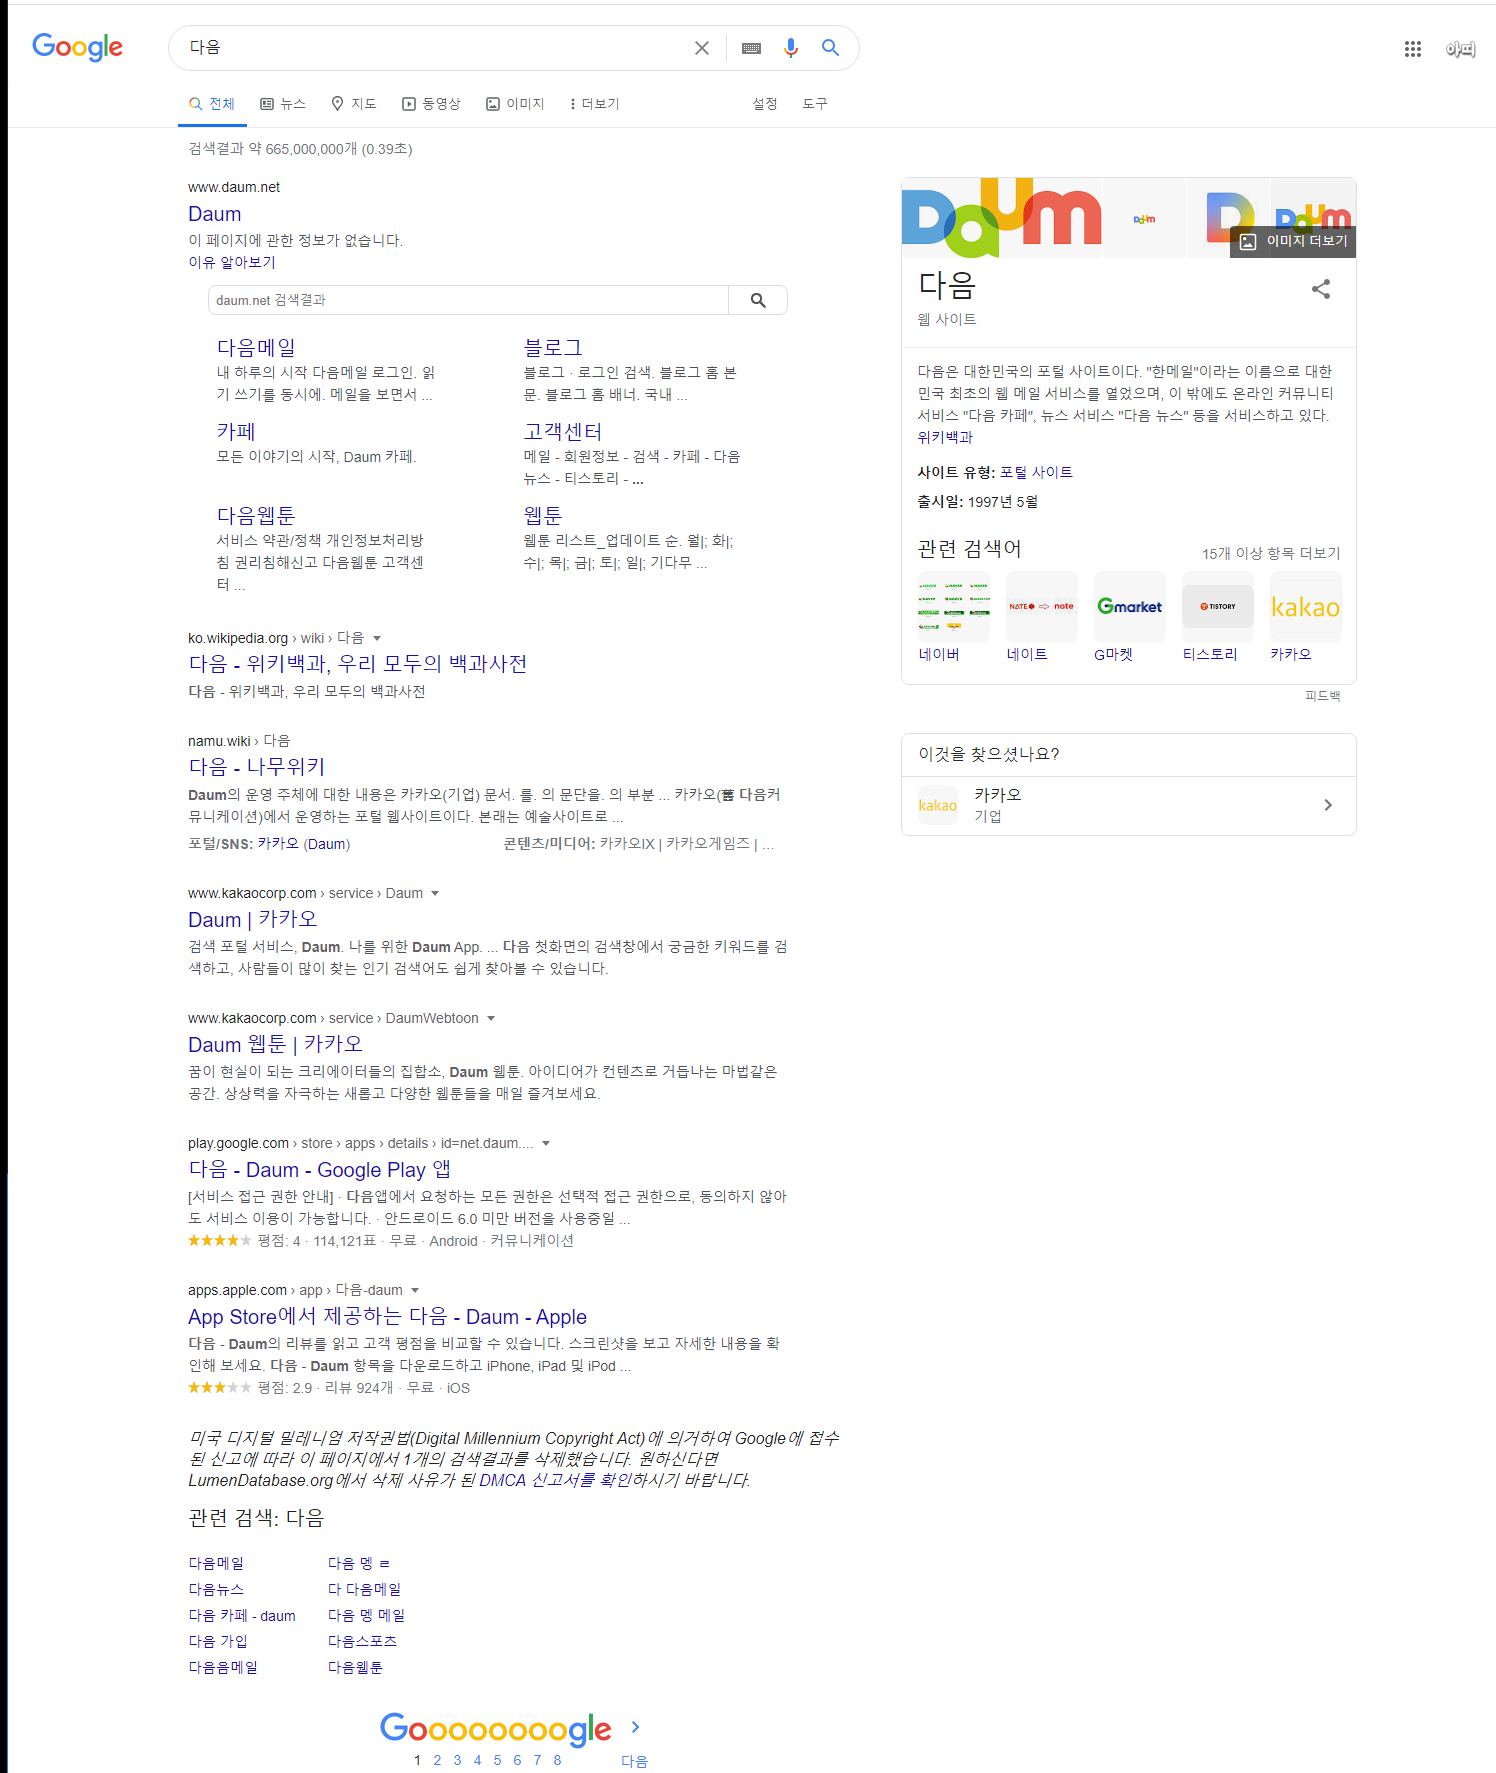1496x1773 pixels.
Task: Switch to the 전체 tab
Action: (x=212, y=104)
